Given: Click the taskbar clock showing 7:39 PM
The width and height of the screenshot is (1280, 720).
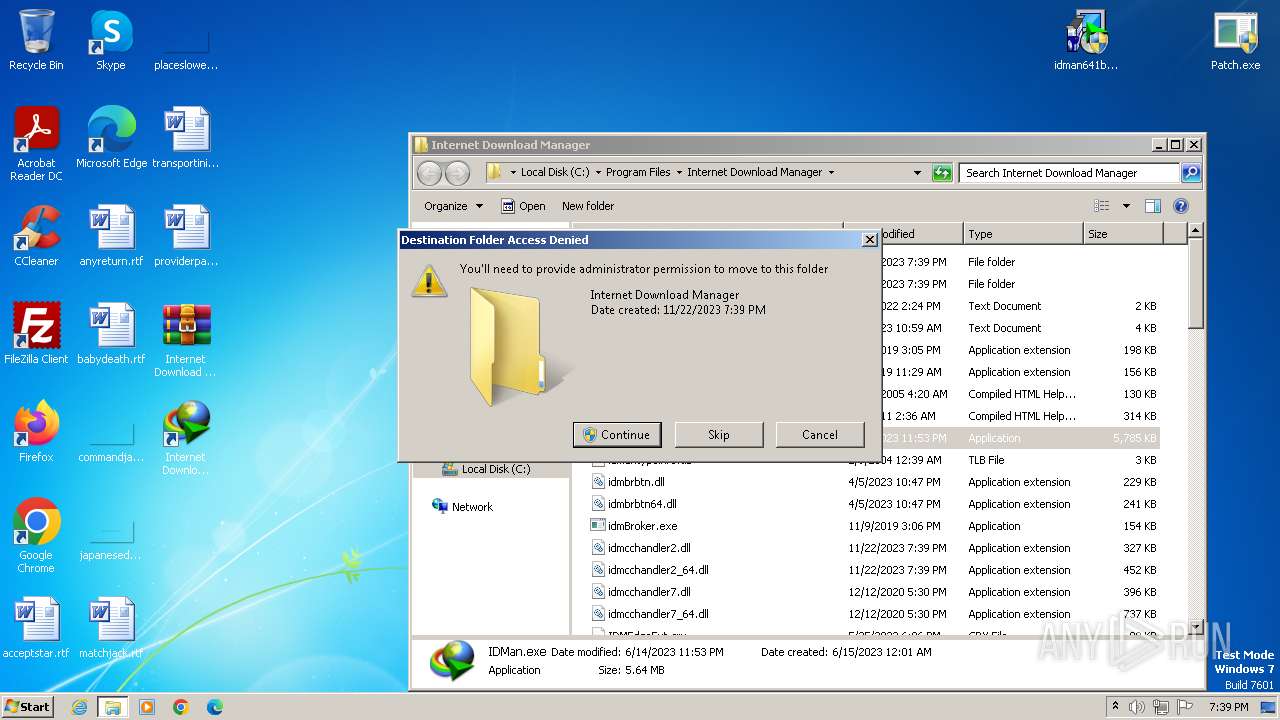Looking at the screenshot, I should coord(1228,707).
